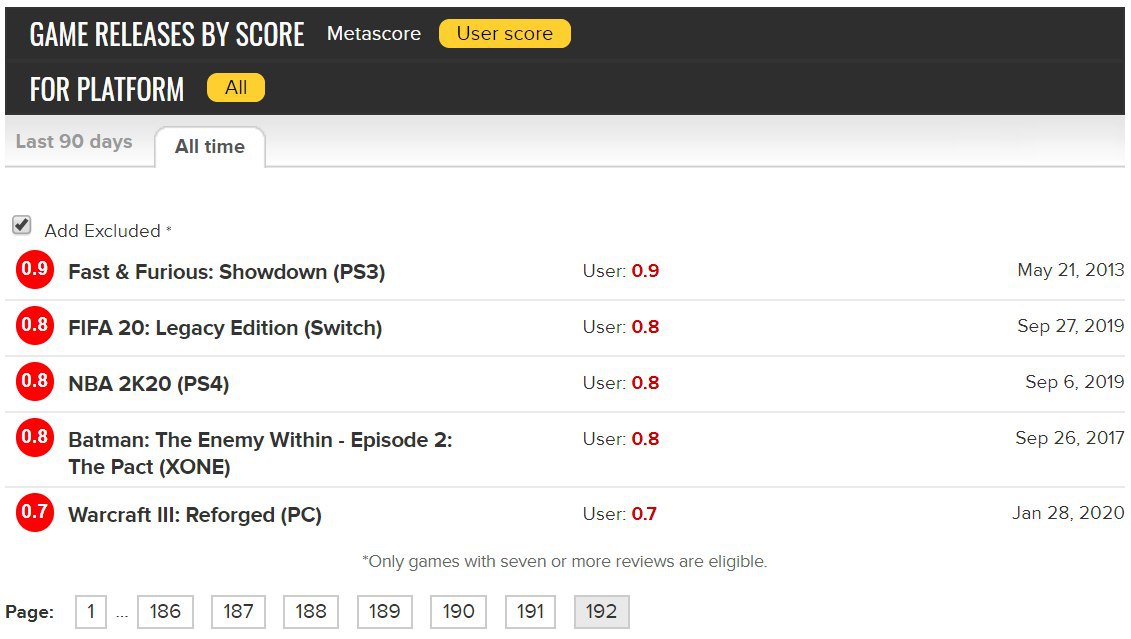1131x639 pixels.
Task: Switch to the Last 90 days tab
Action: (74, 142)
